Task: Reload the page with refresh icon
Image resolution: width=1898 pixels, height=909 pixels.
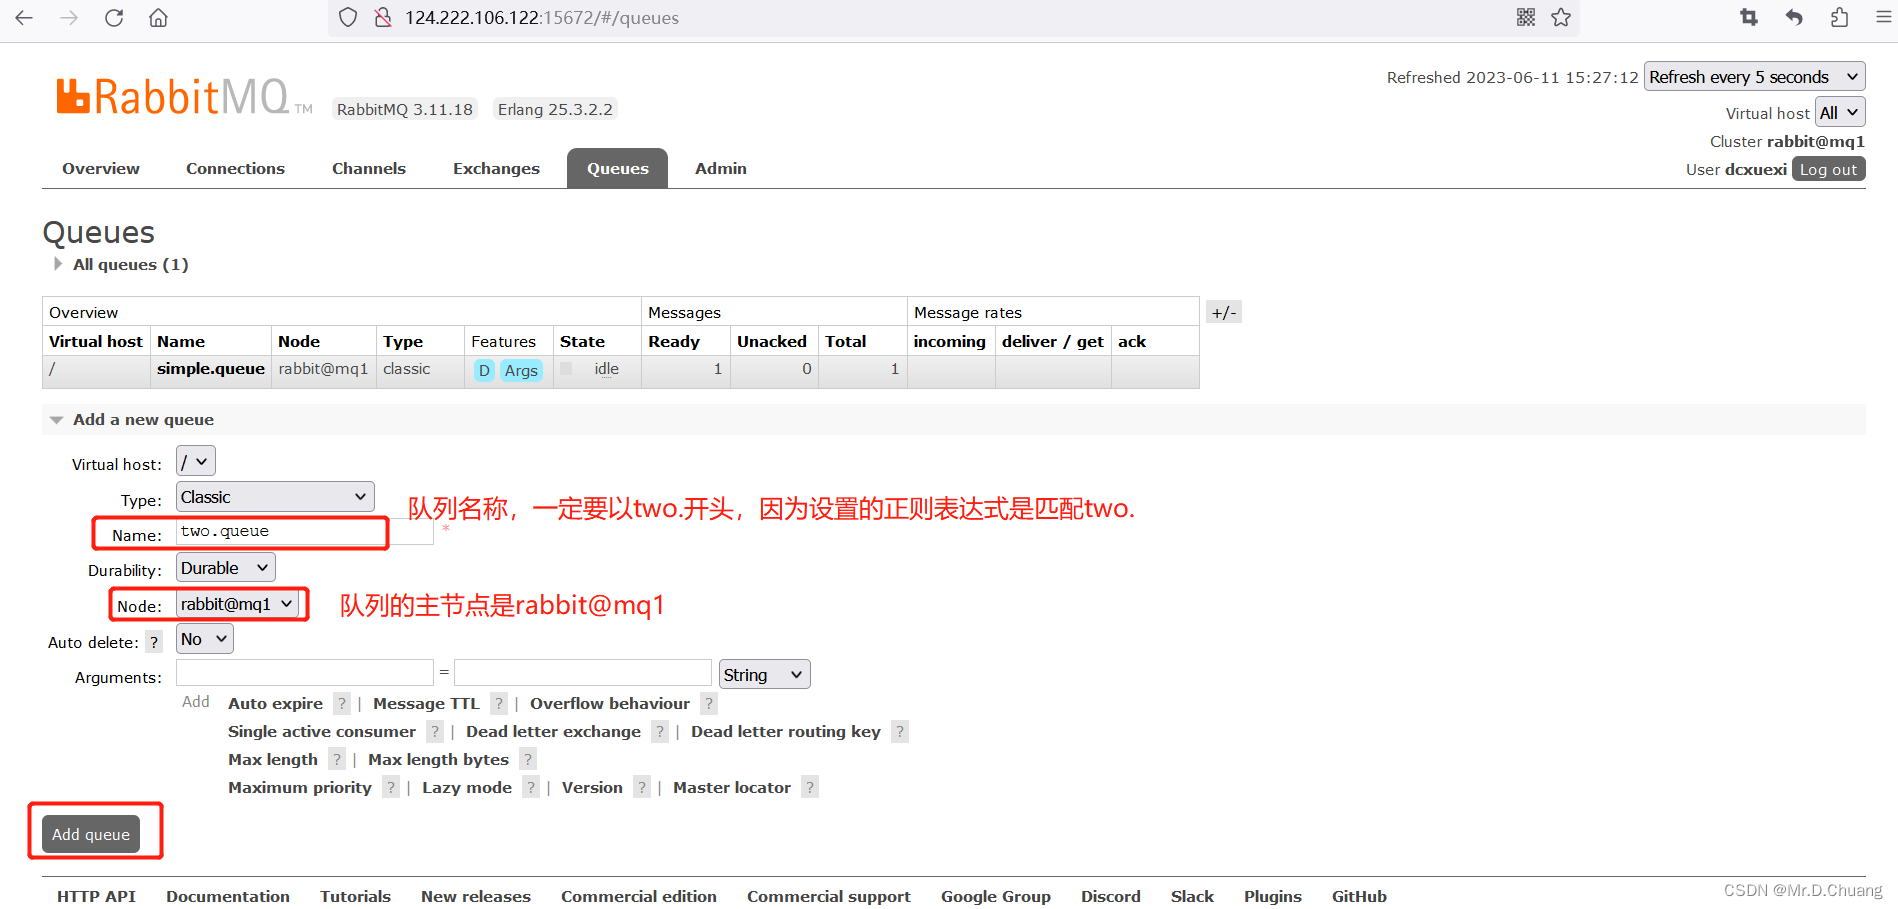Action: tap(114, 18)
